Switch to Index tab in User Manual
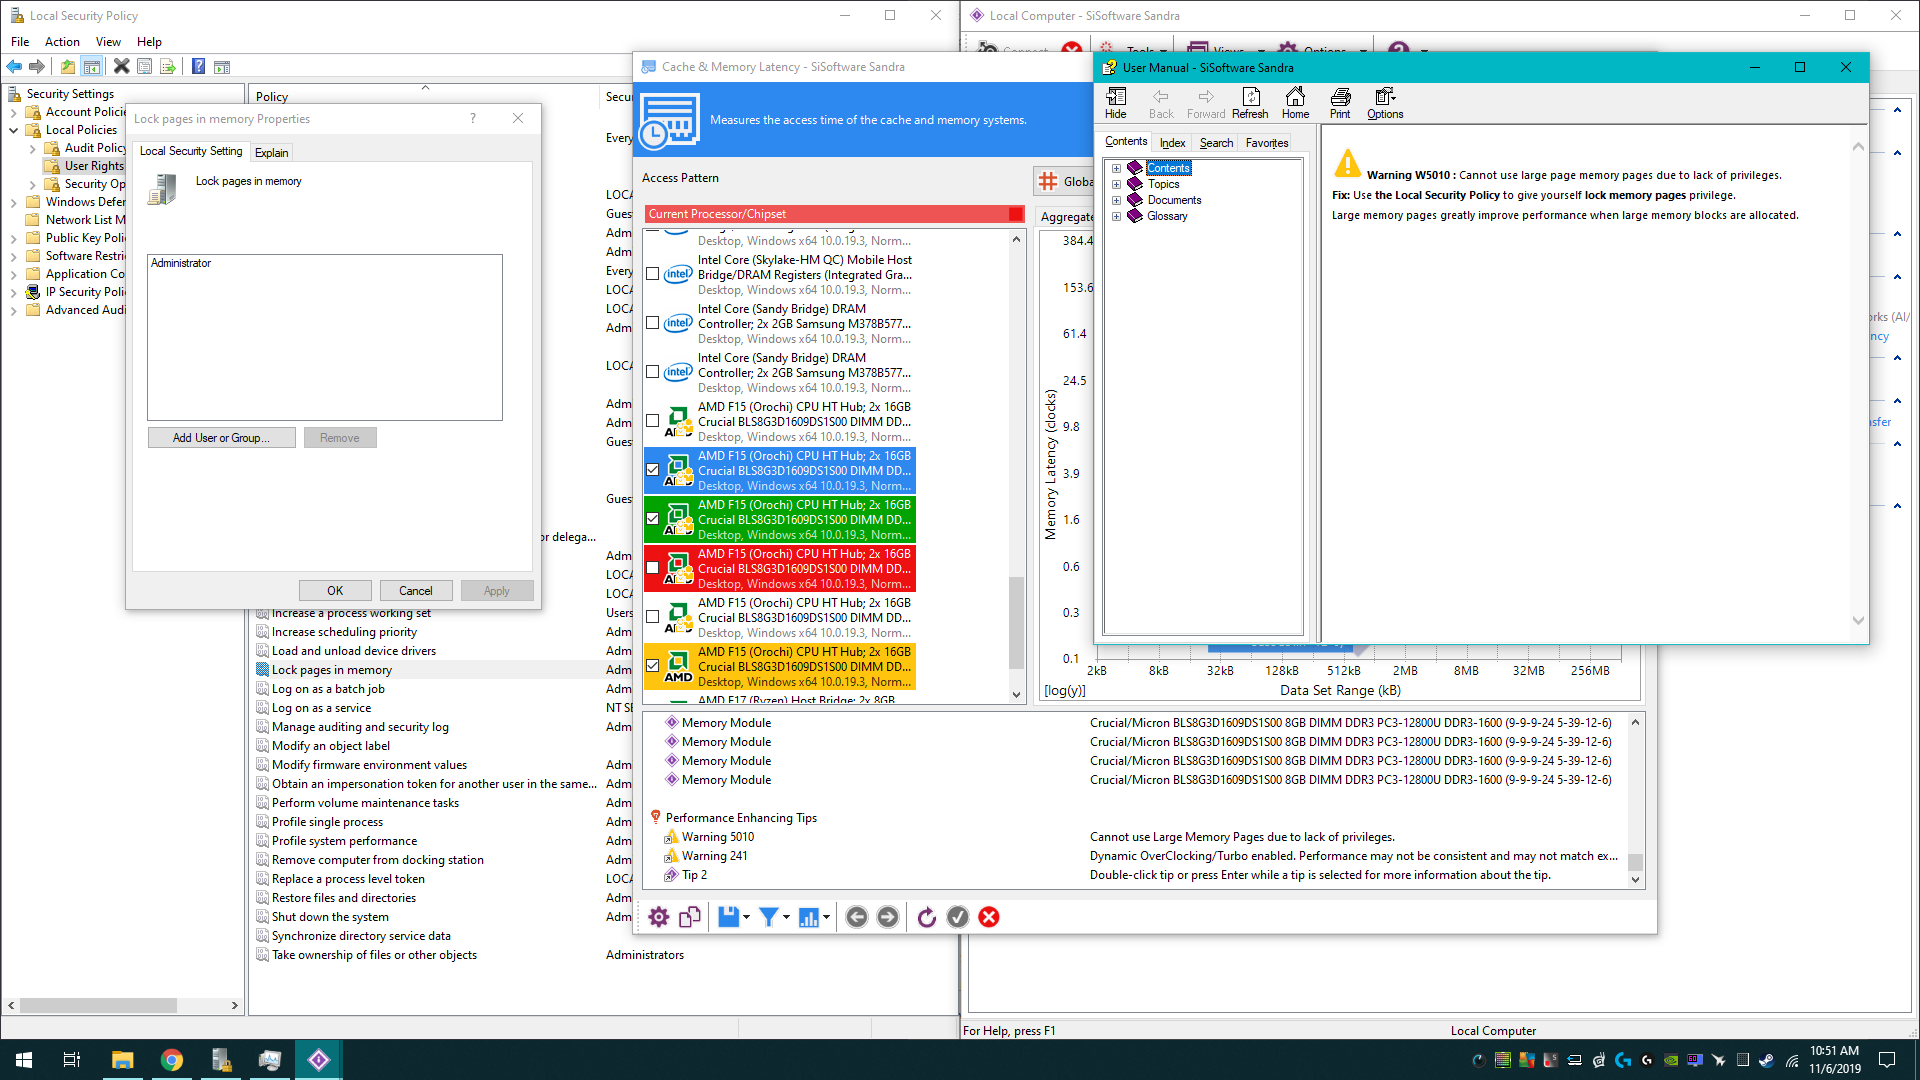 tap(1172, 143)
